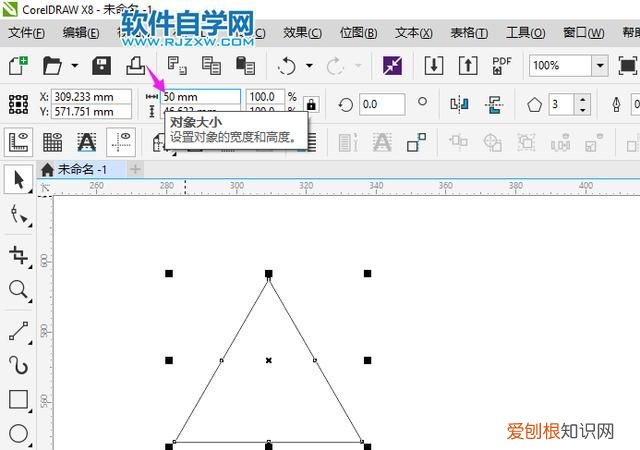This screenshot has width=640, height=450.
Task: Open the Edit menu 编辑(E)
Action: [81, 33]
